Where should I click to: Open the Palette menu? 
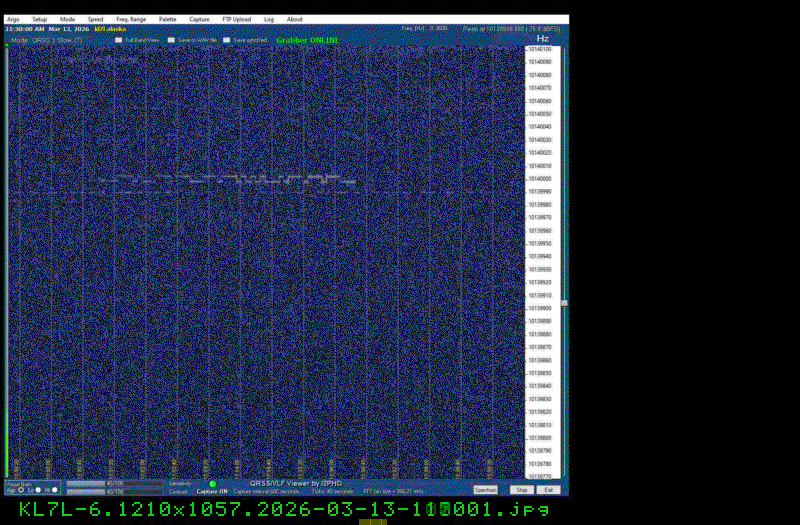point(168,19)
